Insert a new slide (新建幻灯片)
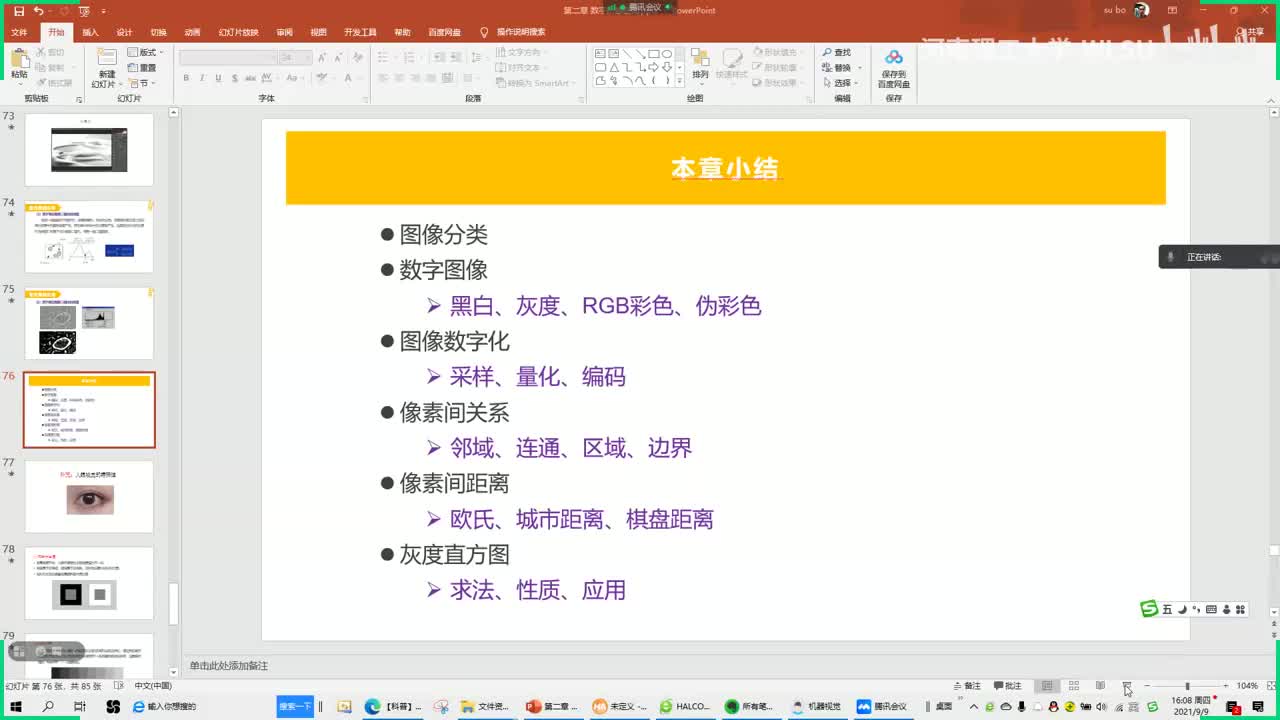The width and height of the screenshot is (1280, 720). [106, 69]
